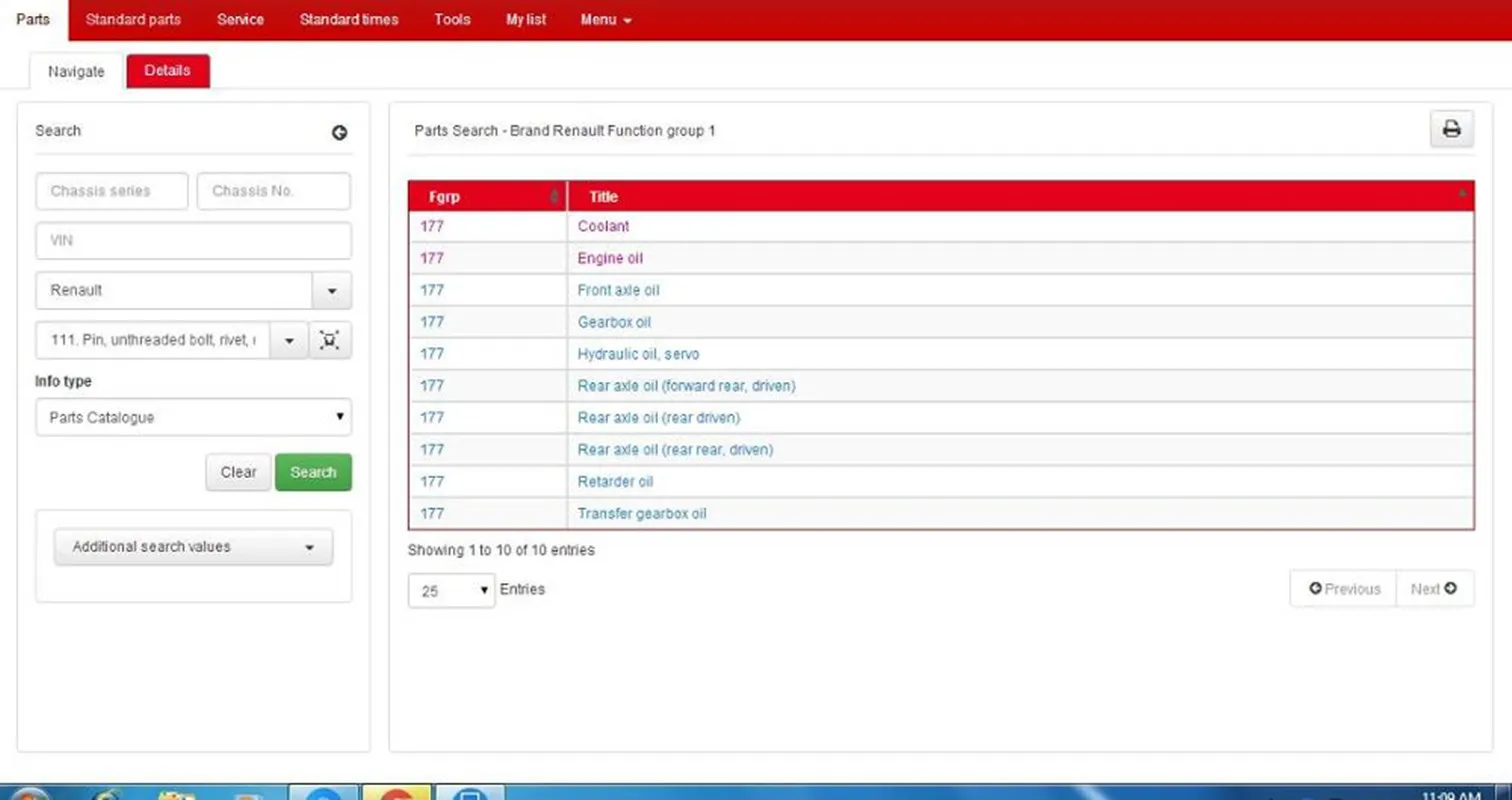Click the 177 code in the Retarder oil row

(x=432, y=482)
